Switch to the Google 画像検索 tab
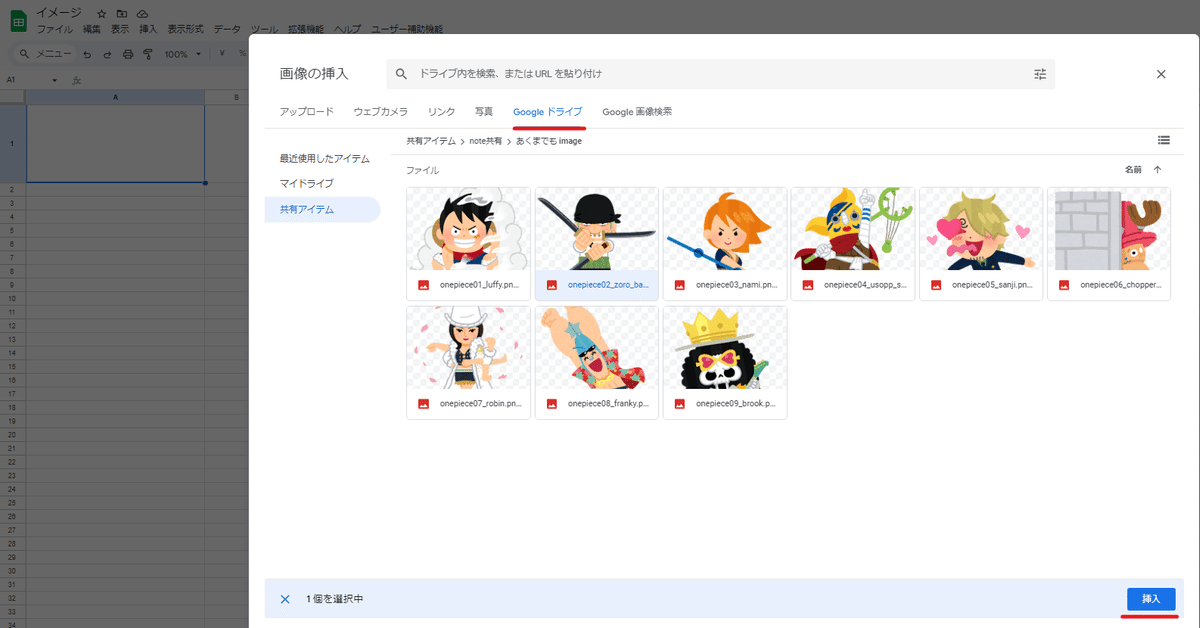 (x=637, y=112)
